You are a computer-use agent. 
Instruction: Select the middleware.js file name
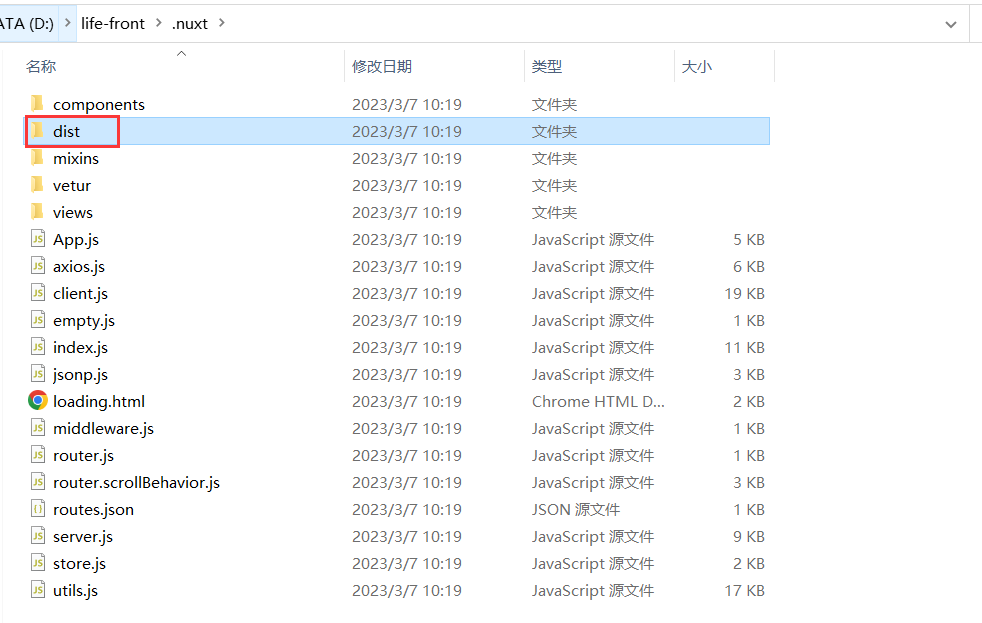(103, 428)
